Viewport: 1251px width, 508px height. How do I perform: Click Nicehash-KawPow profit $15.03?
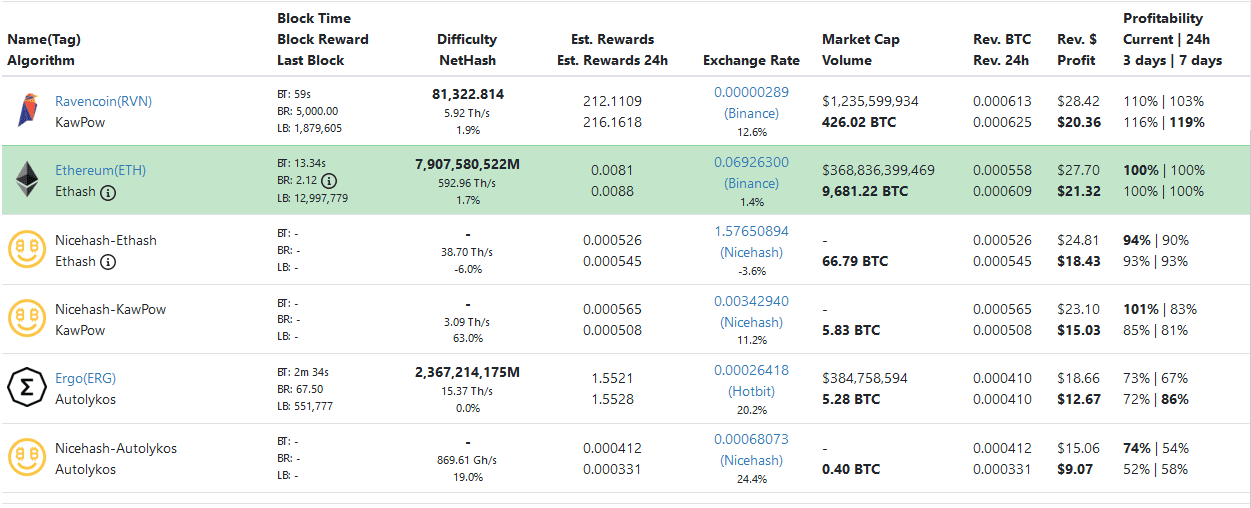click(x=1079, y=330)
